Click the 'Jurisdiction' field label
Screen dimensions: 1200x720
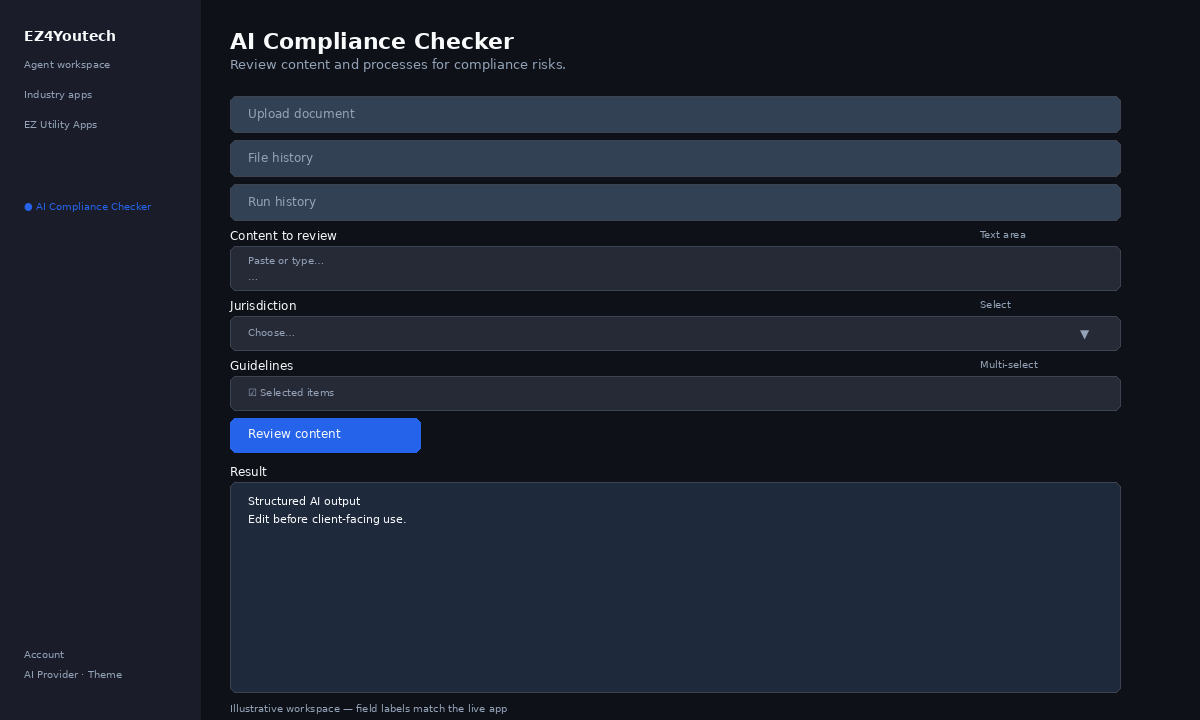click(x=263, y=306)
